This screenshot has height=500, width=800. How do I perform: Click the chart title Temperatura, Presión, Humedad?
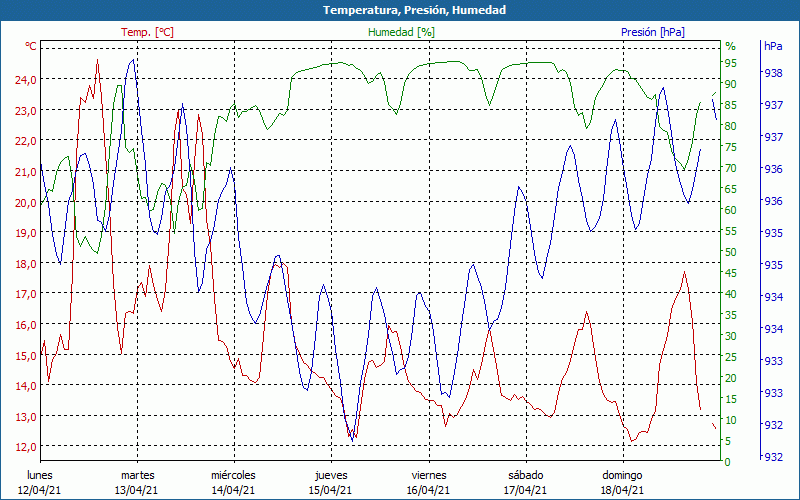414,10
